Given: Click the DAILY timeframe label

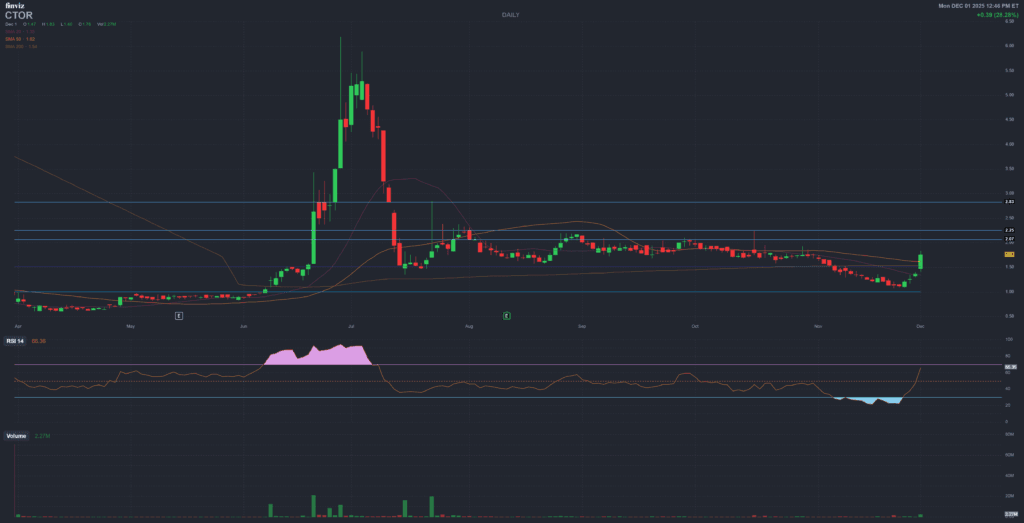Looking at the screenshot, I should (x=511, y=15).
